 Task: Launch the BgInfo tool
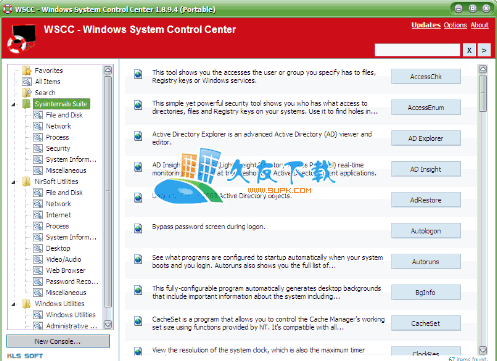(426, 292)
